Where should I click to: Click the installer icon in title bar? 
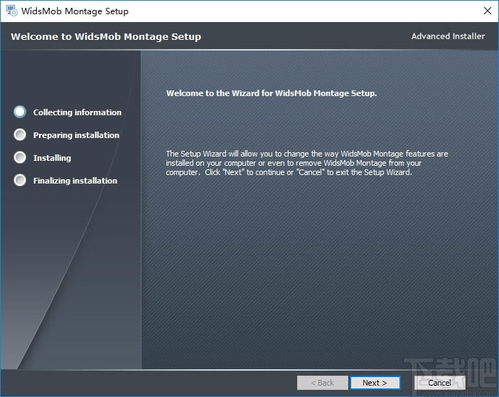tap(12, 11)
